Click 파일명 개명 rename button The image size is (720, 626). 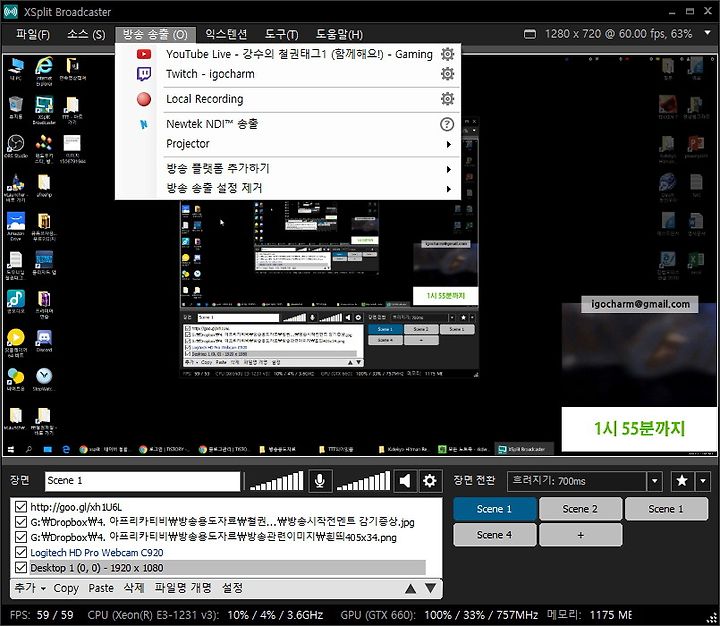[183, 588]
